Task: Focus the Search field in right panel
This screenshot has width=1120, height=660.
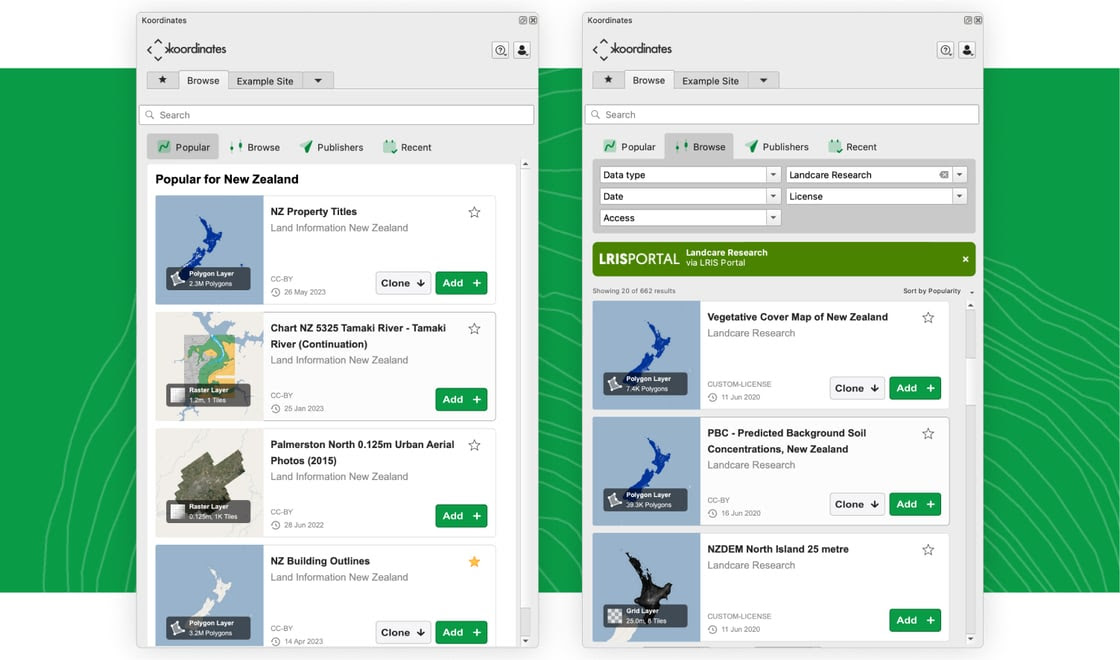Action: [x=781, y=114]
